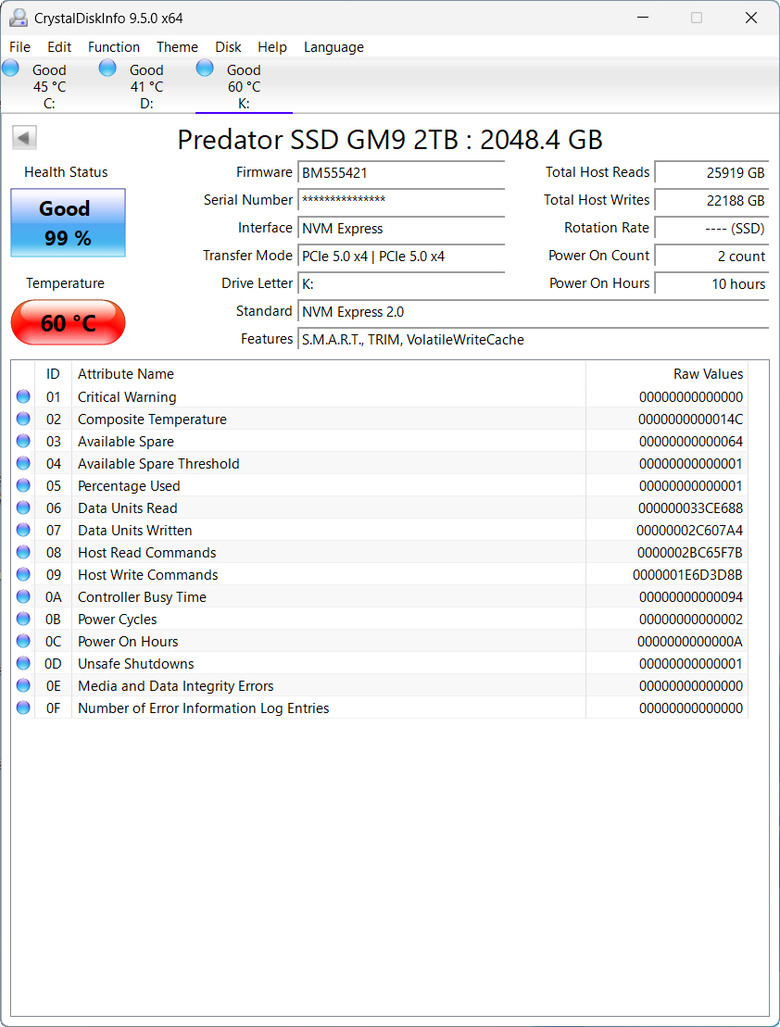Click Power On Count value 2 count
The height and width of the screenshot is (1027, 780).
click(x=712, y=256)
